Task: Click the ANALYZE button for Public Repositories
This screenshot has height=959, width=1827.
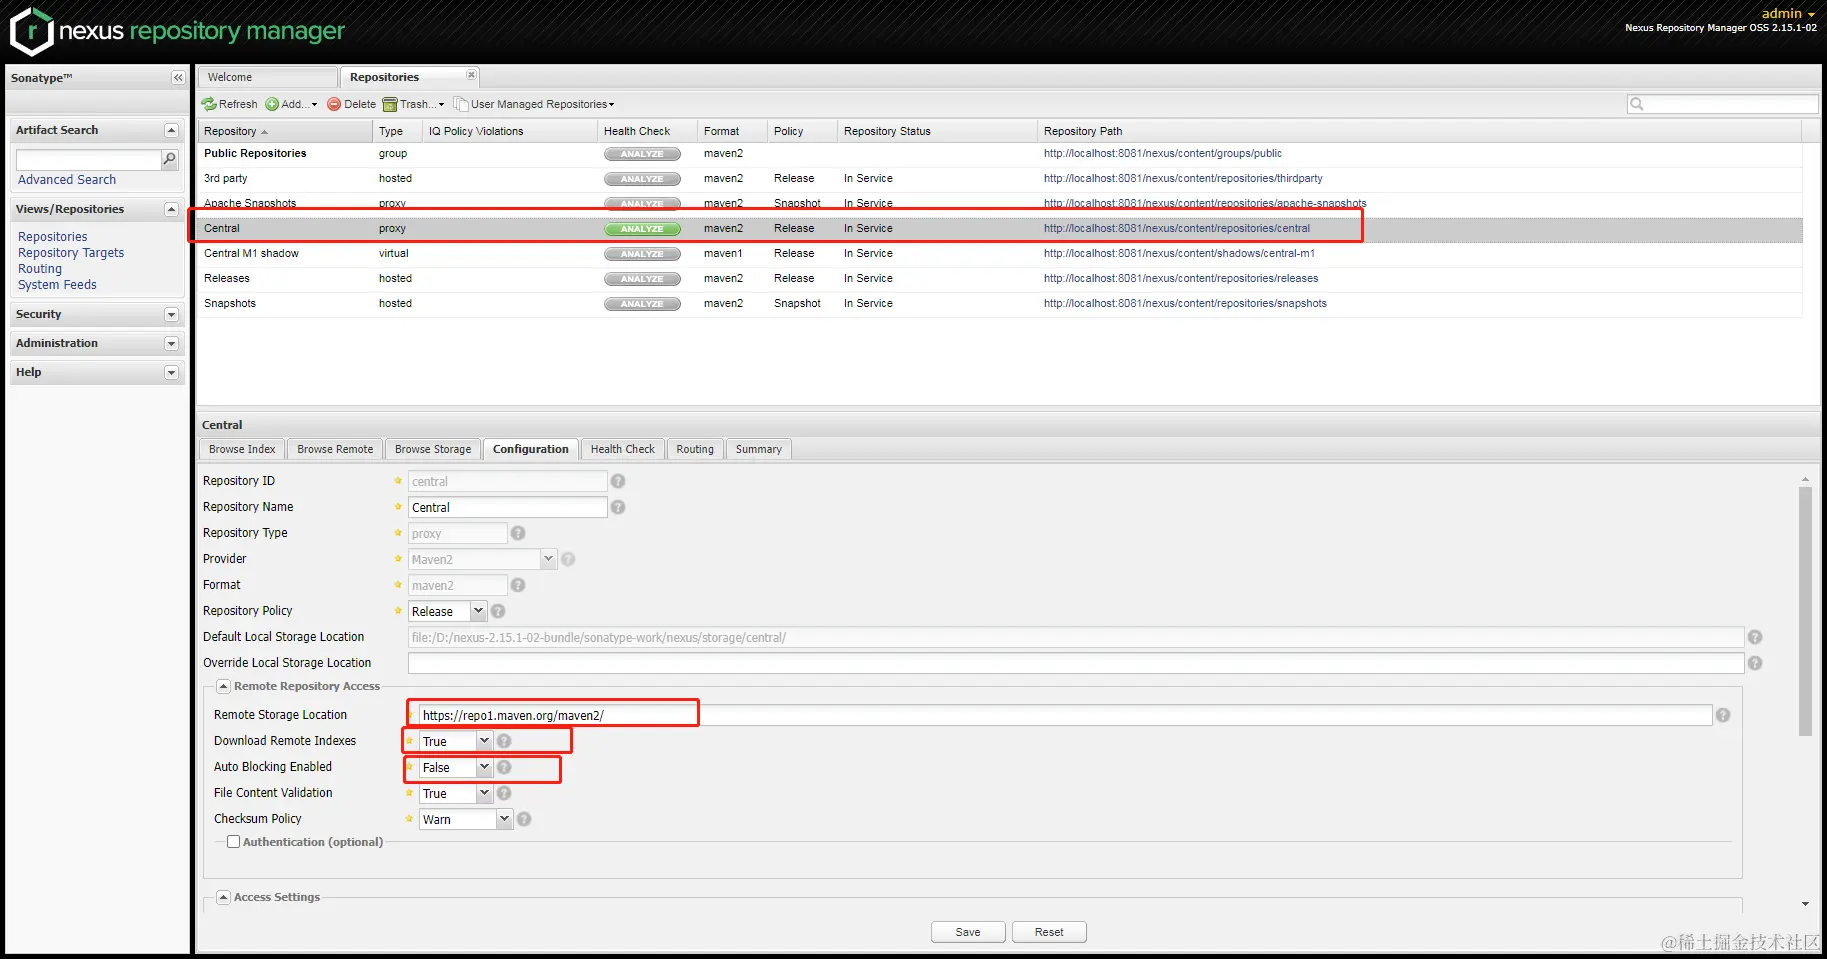Action: point(642,154)
